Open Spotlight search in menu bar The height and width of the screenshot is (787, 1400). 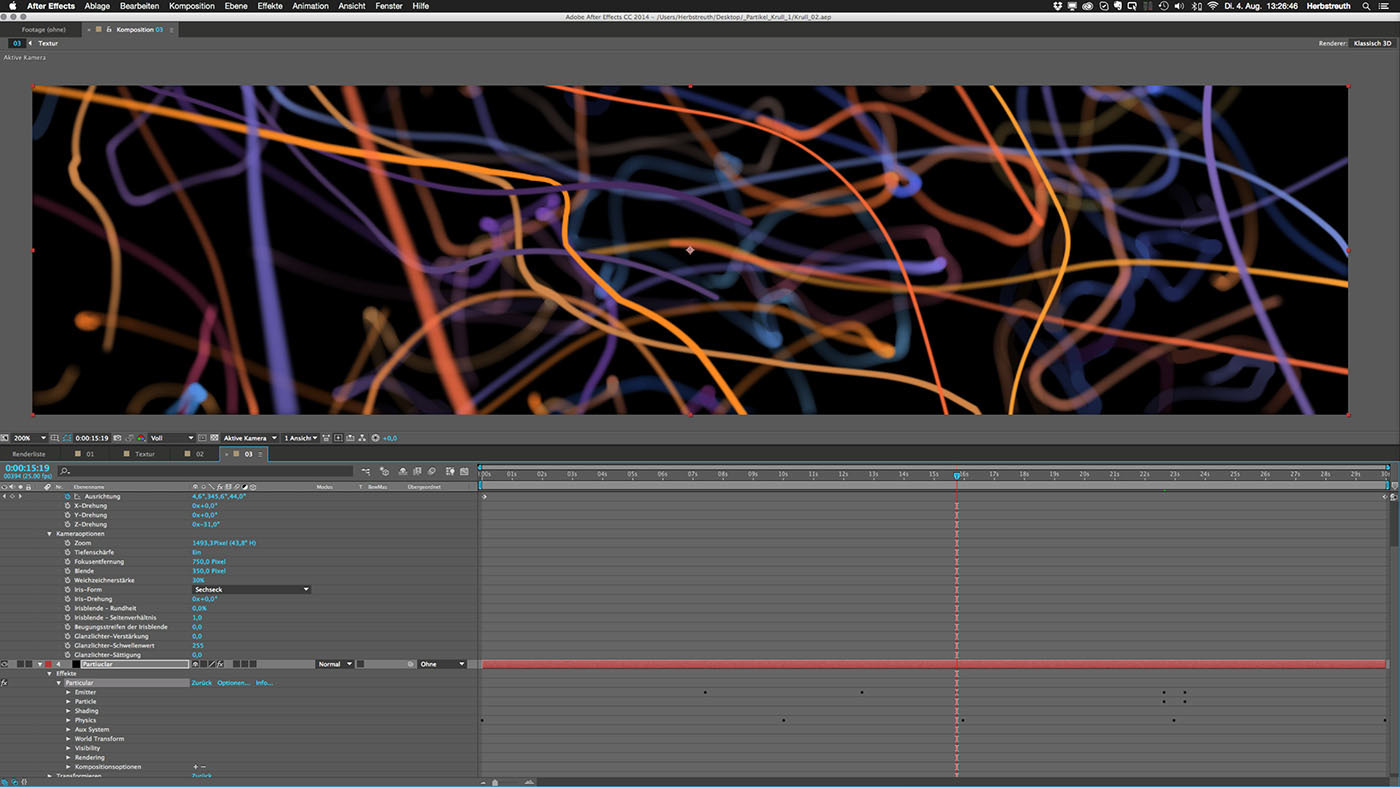[x=1367, y=6]
